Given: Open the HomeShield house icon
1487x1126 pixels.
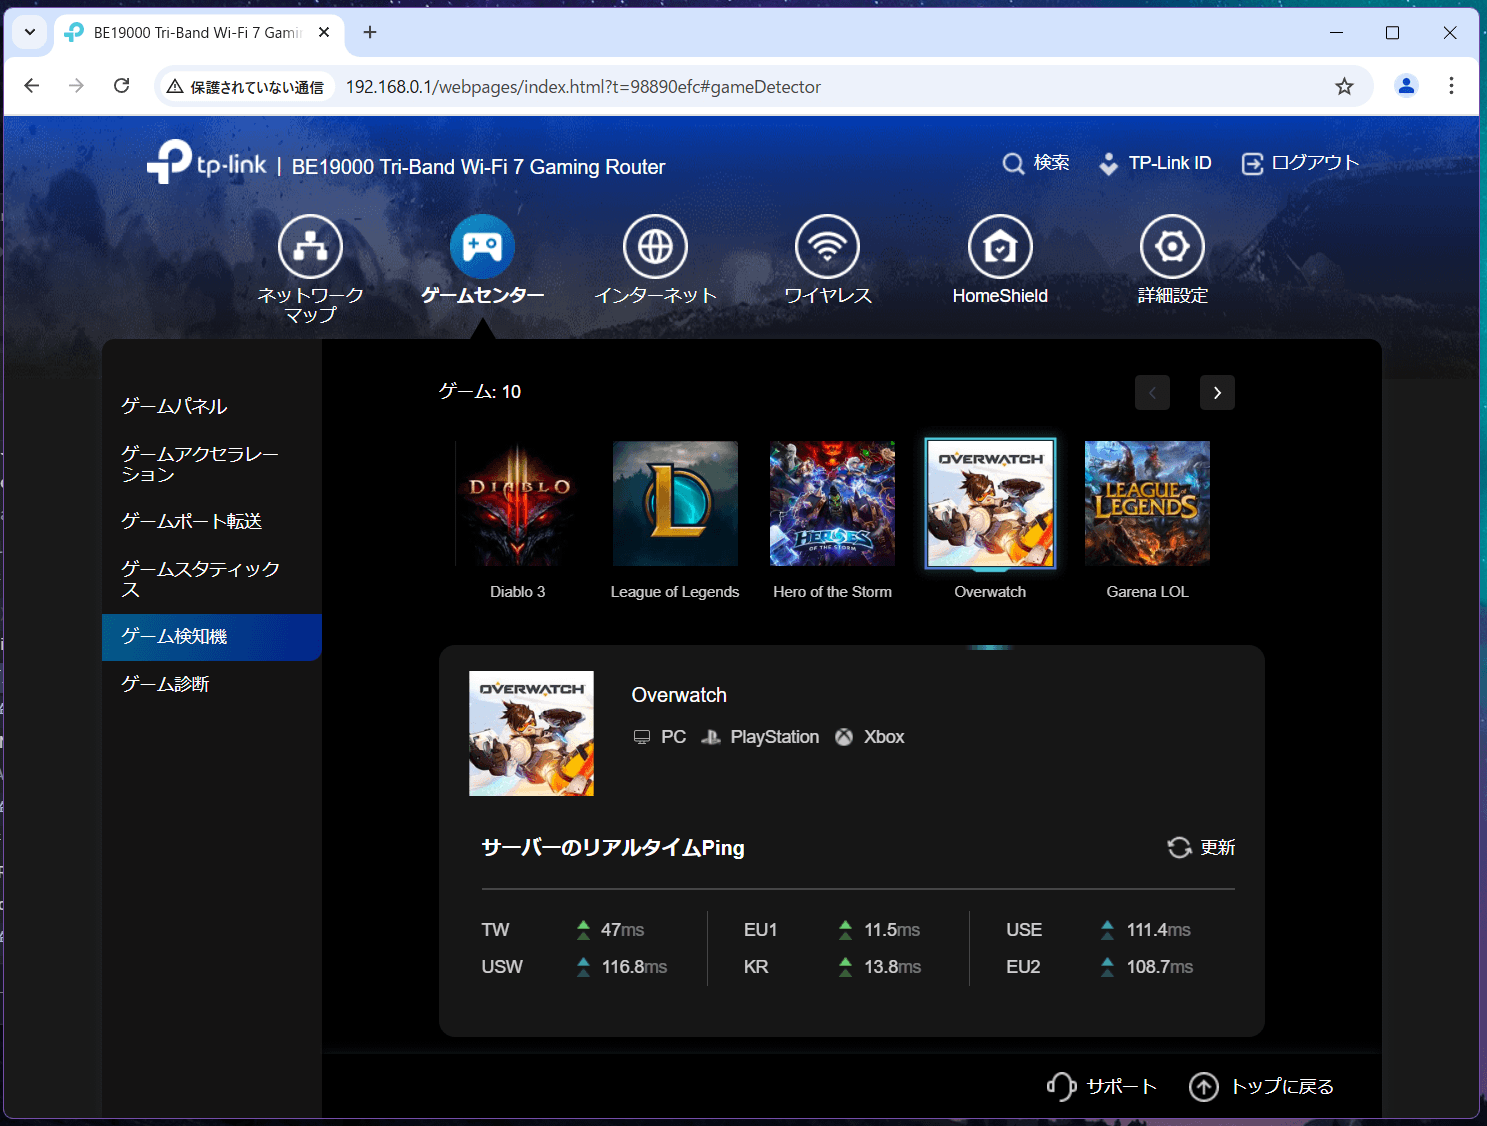Looking at the screenshot, I should [x=1000, y=246].
